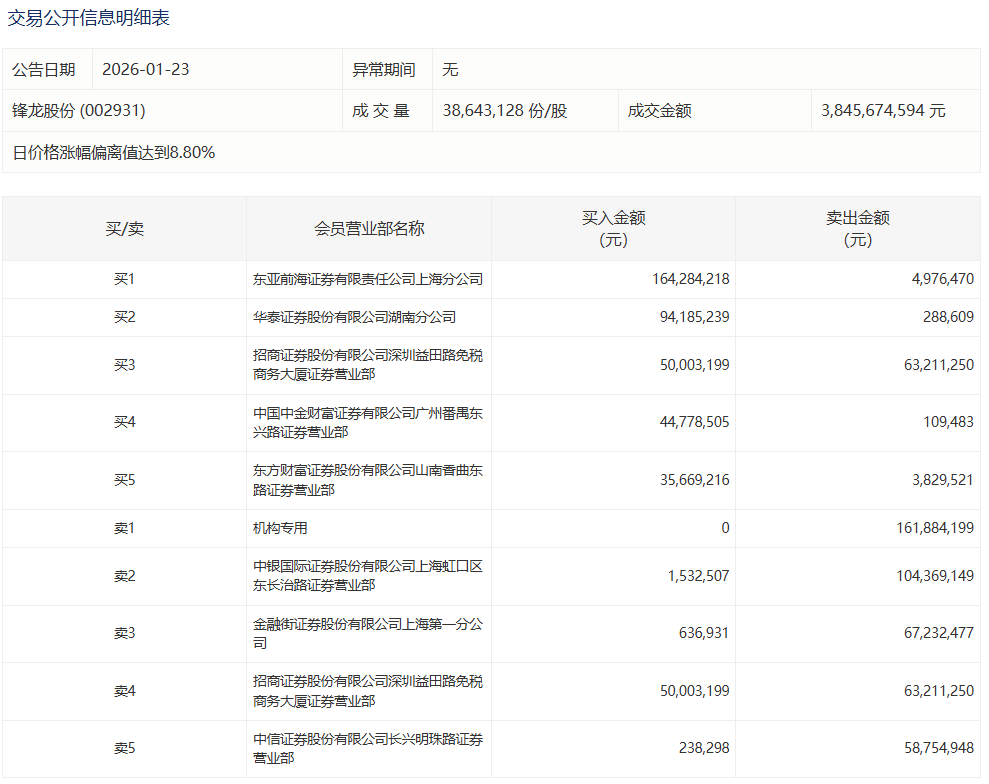Open 东亚前海证券有限责任公司上海分公司 entry
The image size is (989, 784).
[368, 280]
